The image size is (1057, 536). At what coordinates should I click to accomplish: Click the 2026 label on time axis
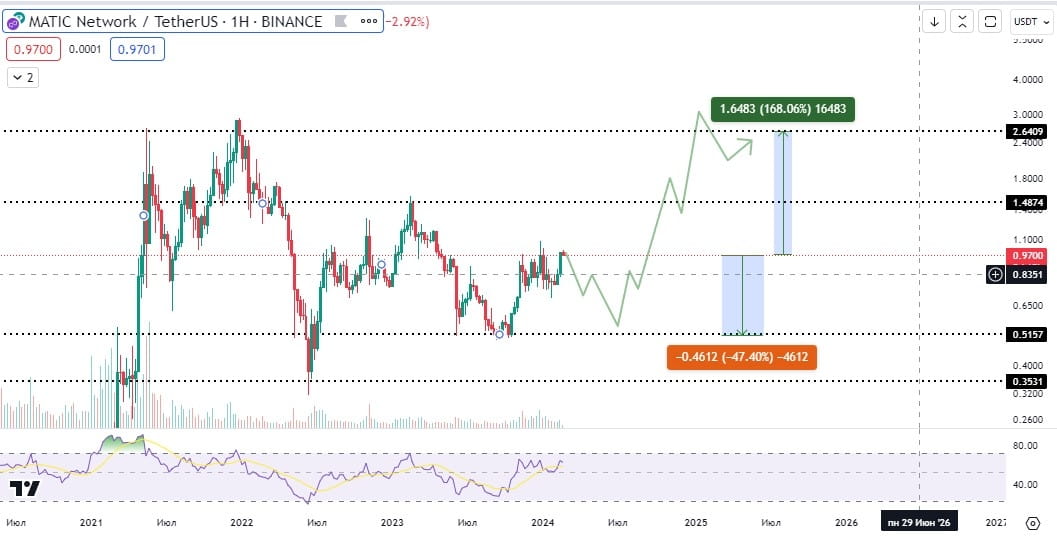(x=847, y=523)
